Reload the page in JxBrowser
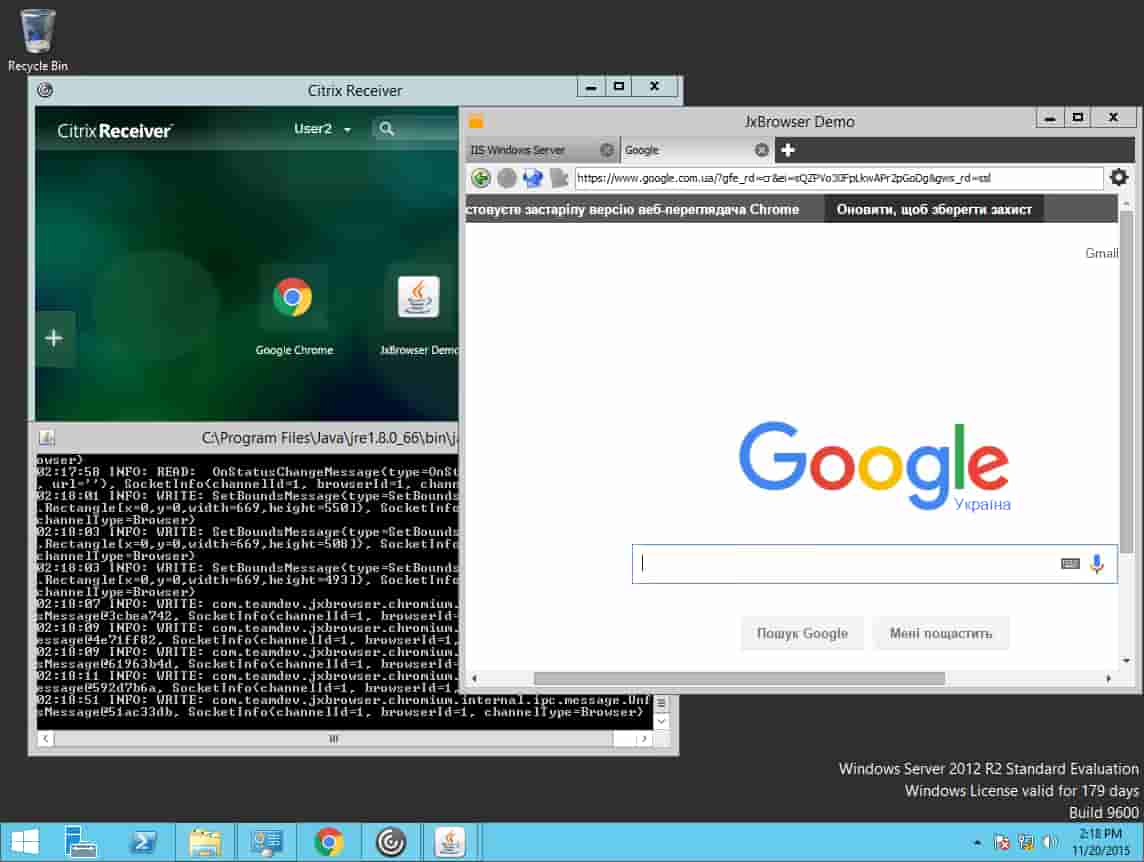Screen dimensions: 1144x862 (533, 177)
